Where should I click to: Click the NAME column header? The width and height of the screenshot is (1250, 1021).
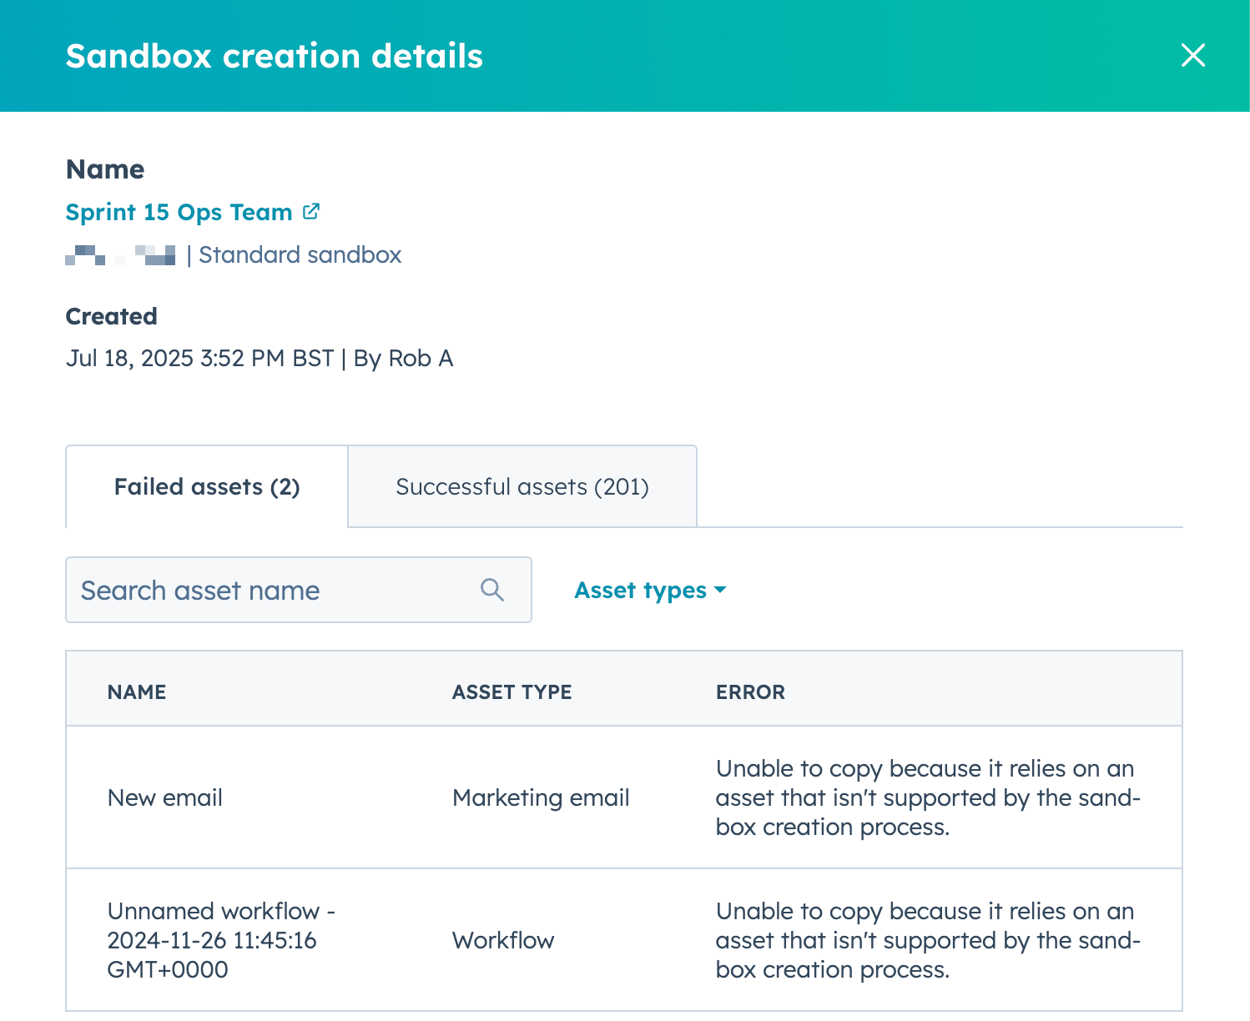[136, 691]
